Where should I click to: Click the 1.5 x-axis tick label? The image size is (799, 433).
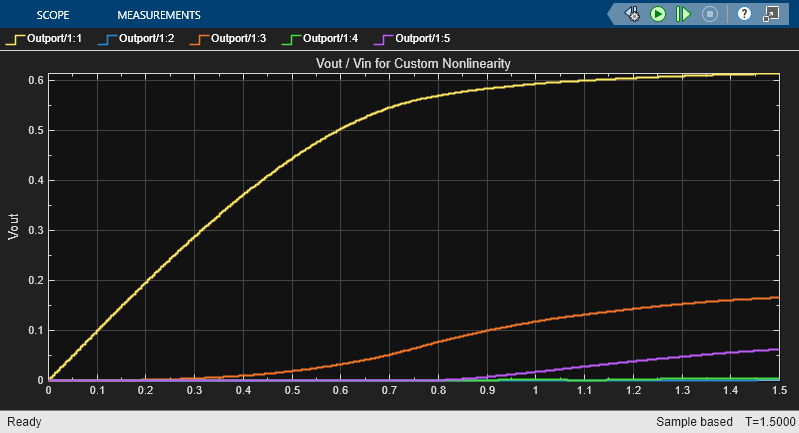tap(779, 390)
